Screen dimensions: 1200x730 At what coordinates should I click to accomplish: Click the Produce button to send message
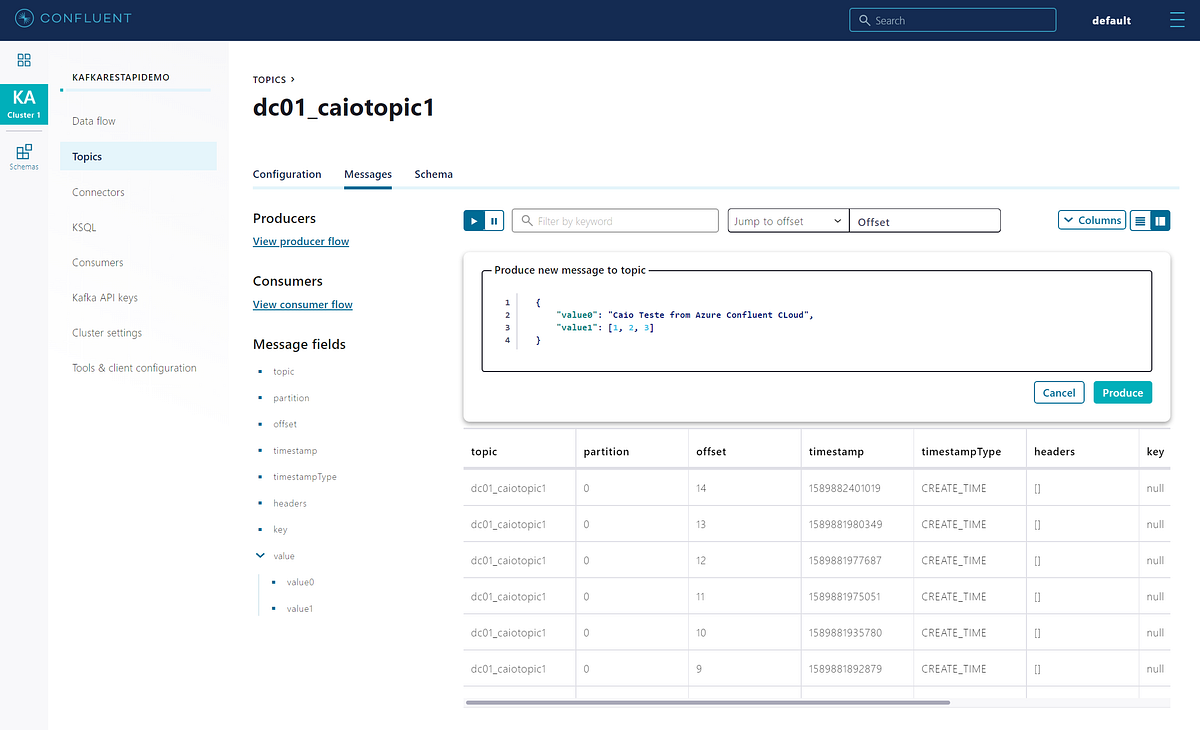[x=1122, y=392]
